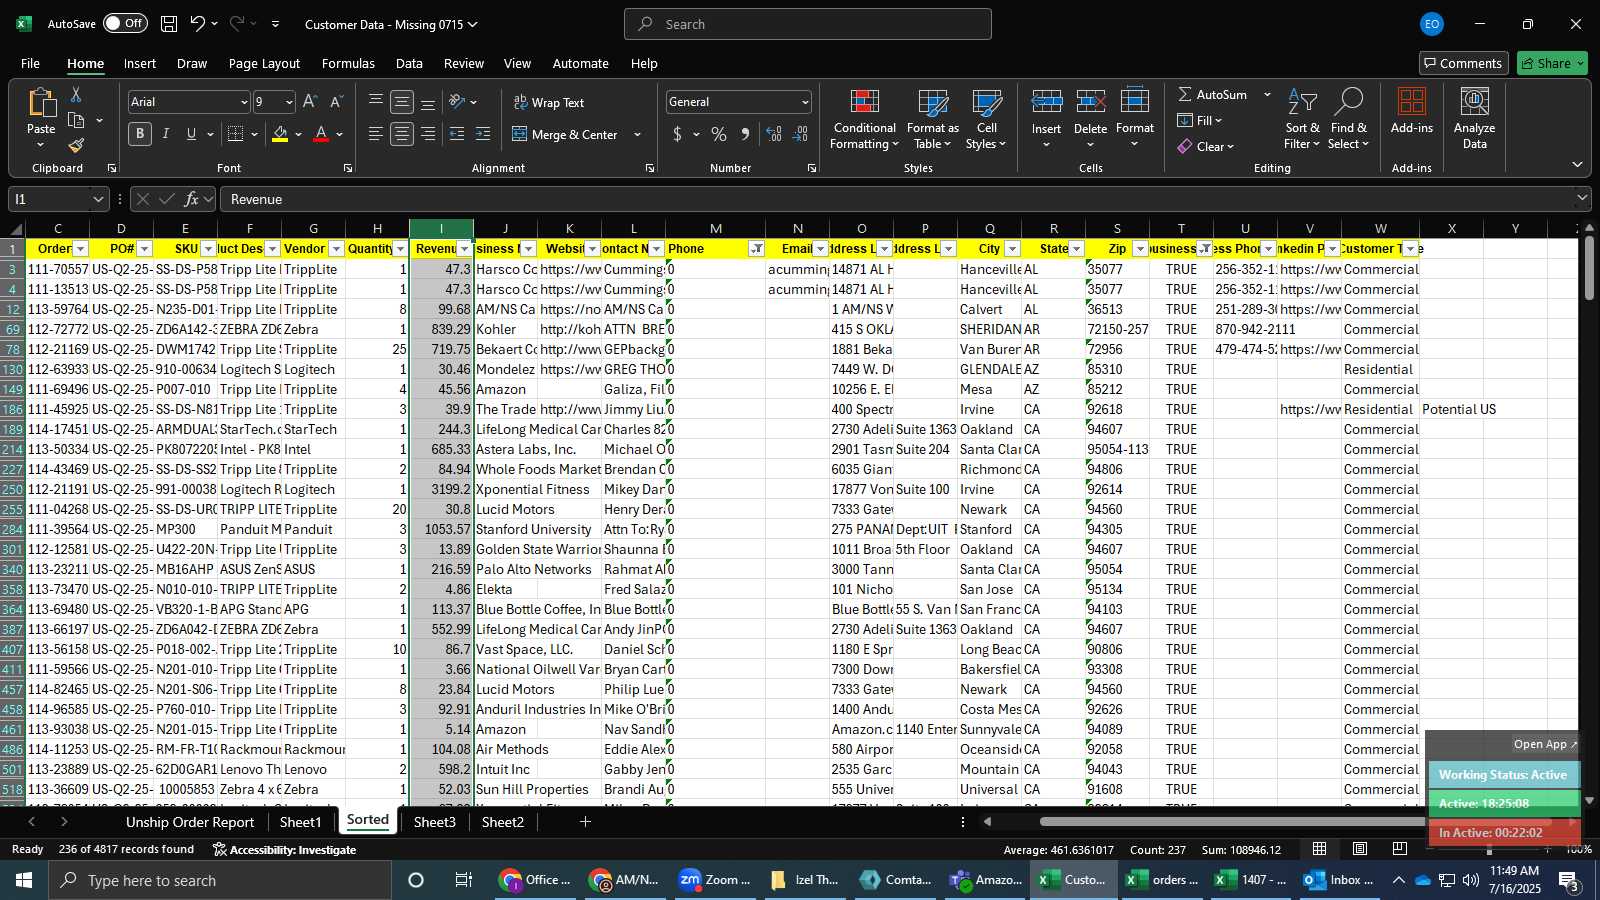This screenshot has height=900, width=1600.
Task: Open the Format cells menu
Action: (1134, 119)
